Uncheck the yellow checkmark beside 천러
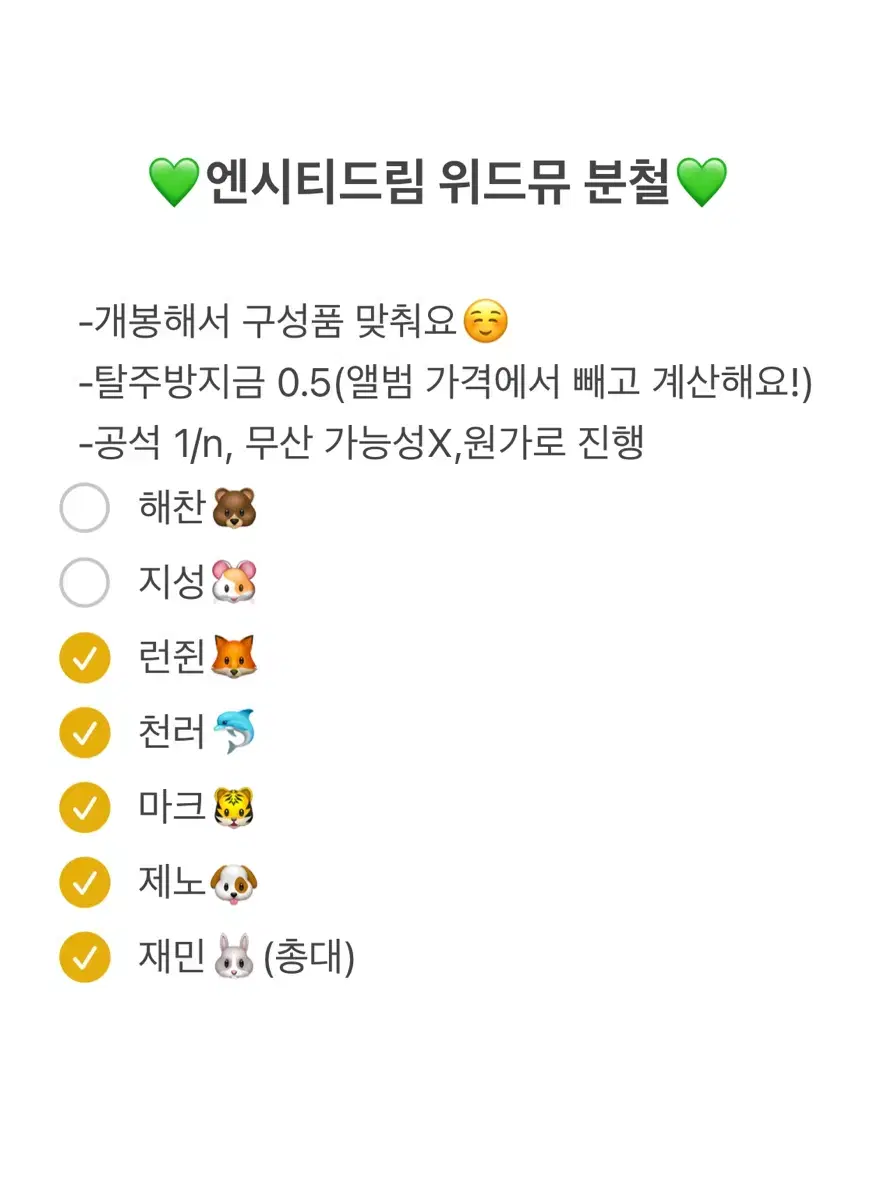The width and height of the screenshot is (877, 1200). [84, 733]
